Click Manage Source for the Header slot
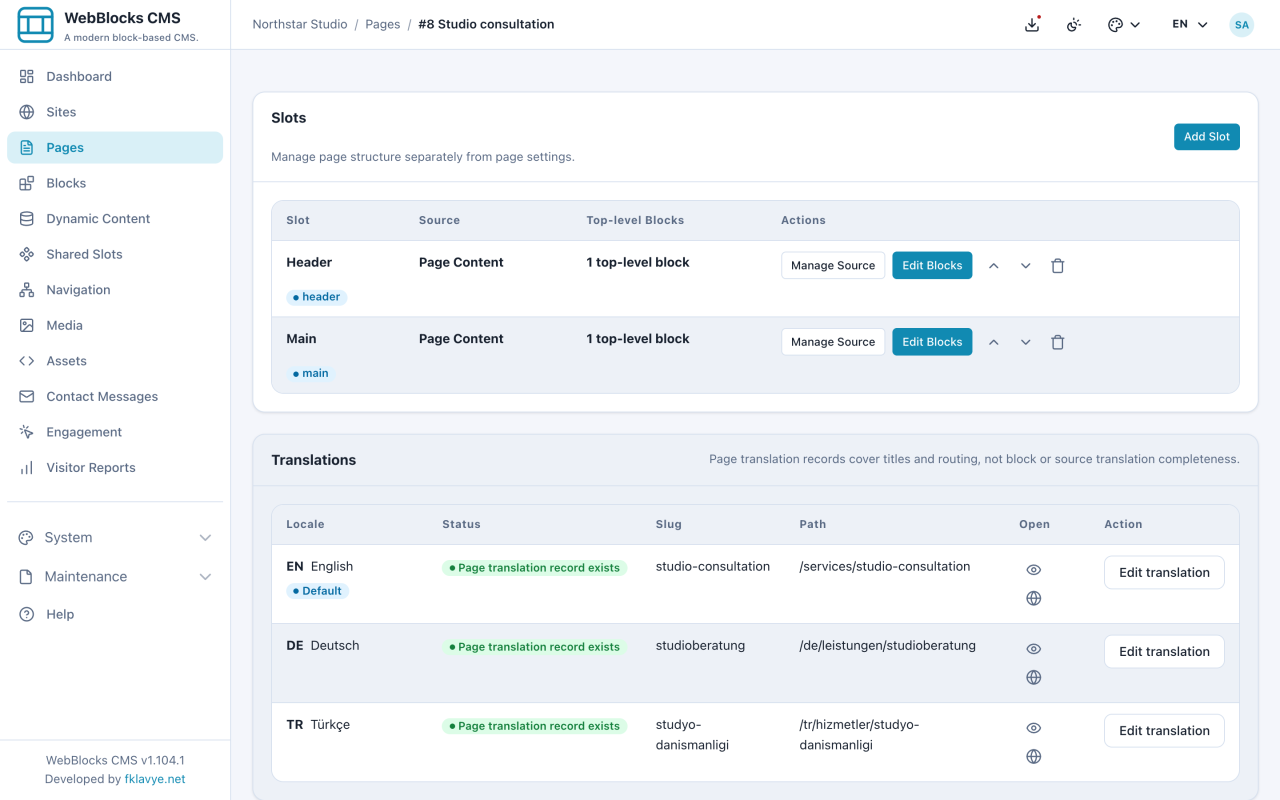Image resolution: width=1280 pixels, height=800 pixels. tap(833, 265)
